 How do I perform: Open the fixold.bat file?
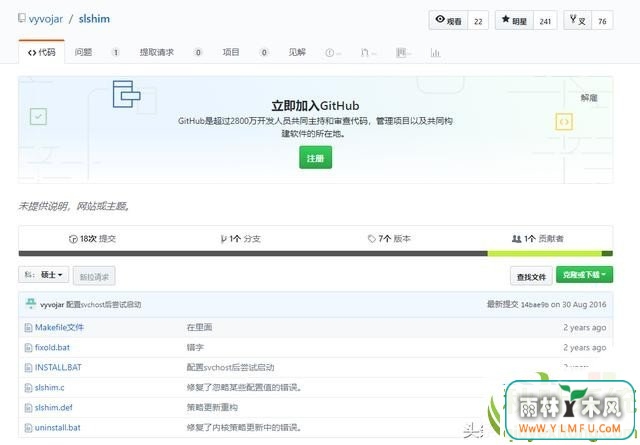coord(52,347)
